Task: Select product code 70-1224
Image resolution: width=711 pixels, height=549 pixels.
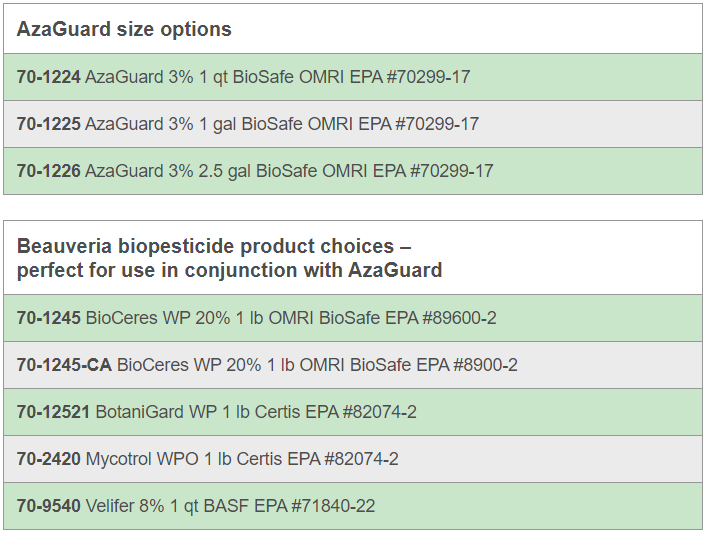Action: coord(49,77)
